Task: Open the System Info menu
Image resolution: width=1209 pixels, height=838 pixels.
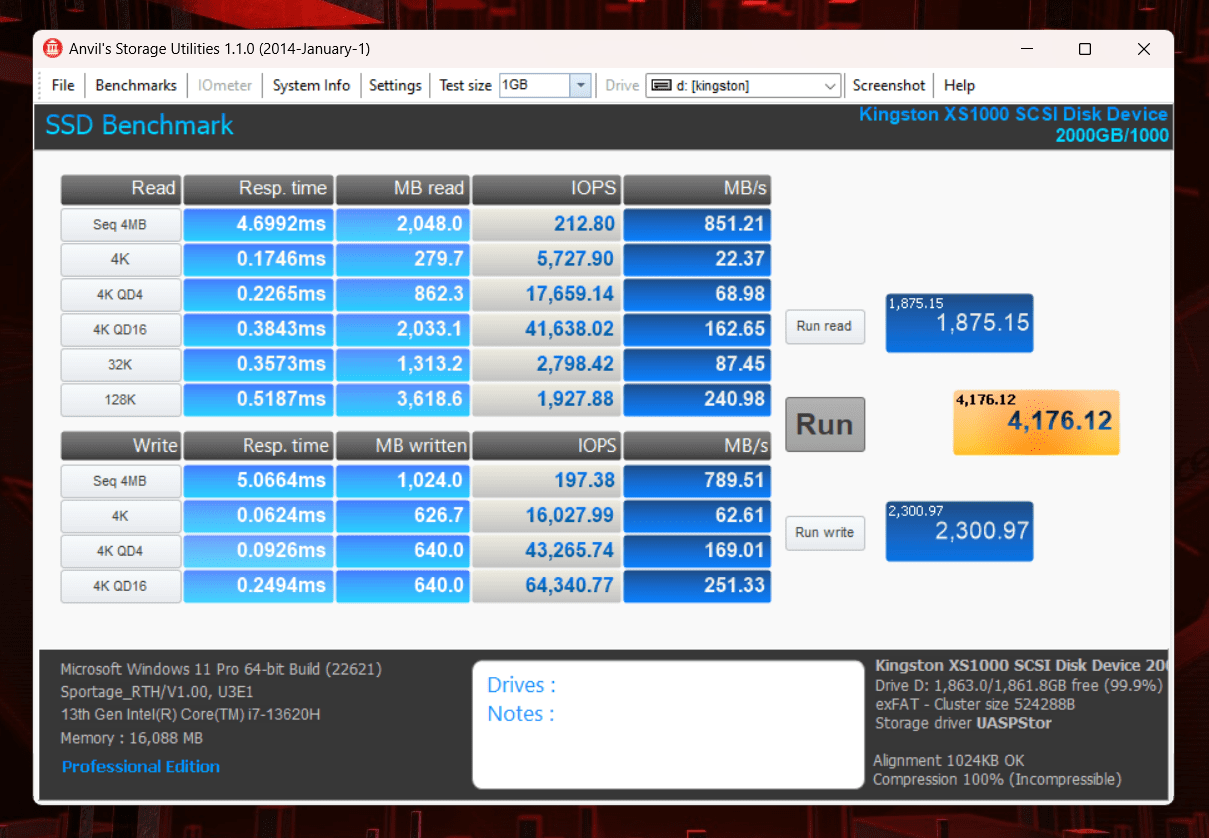Action: (x=311, y=86)
